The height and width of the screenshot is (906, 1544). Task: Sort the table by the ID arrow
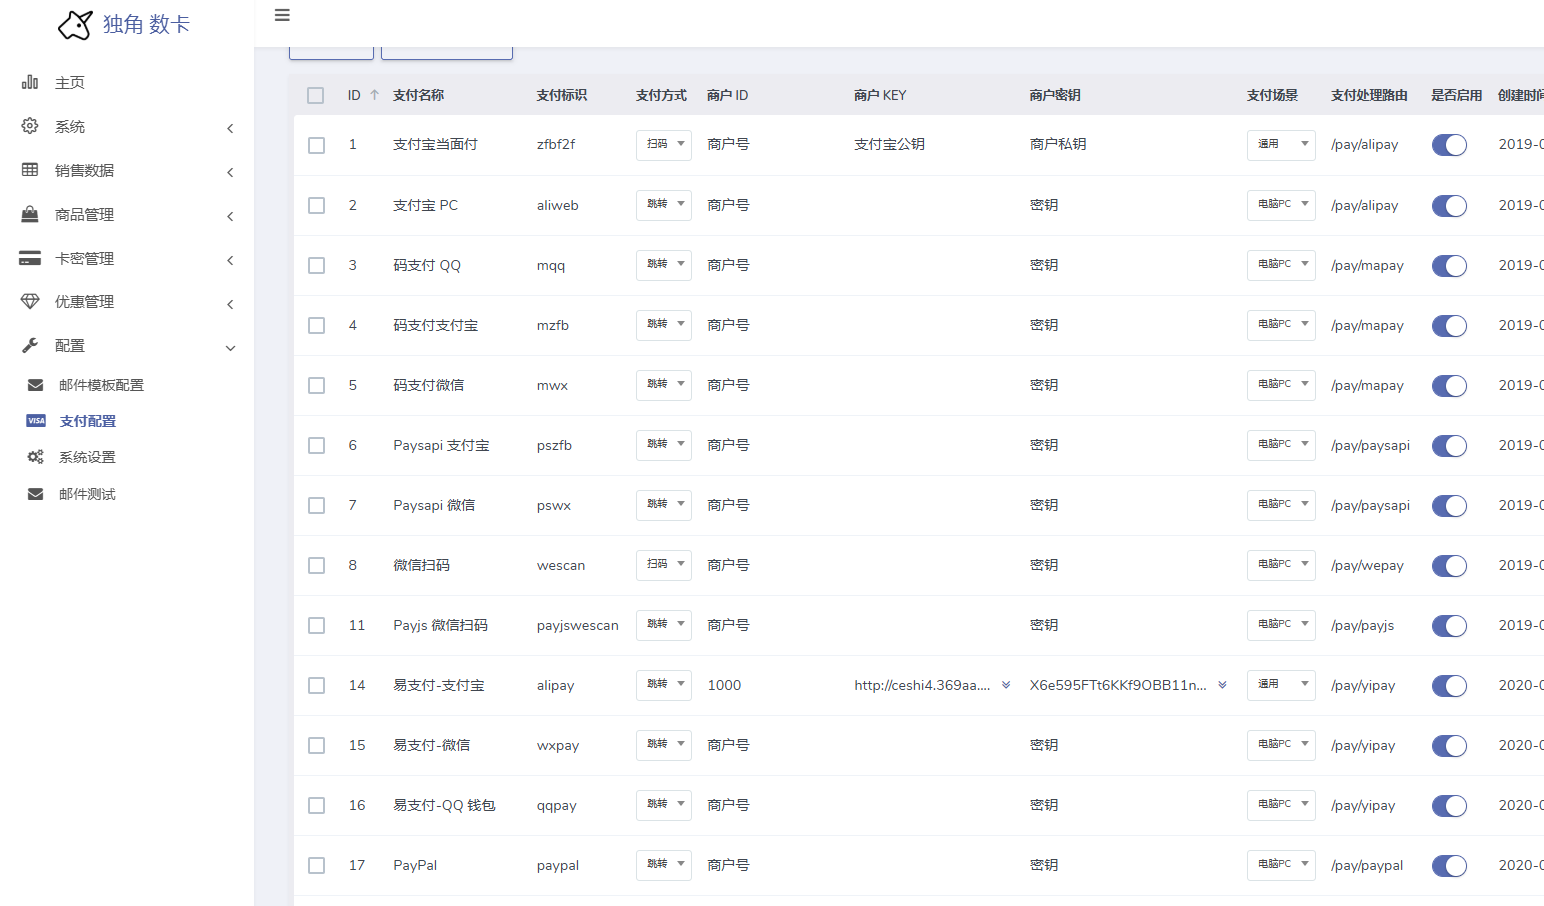(374, 95)
